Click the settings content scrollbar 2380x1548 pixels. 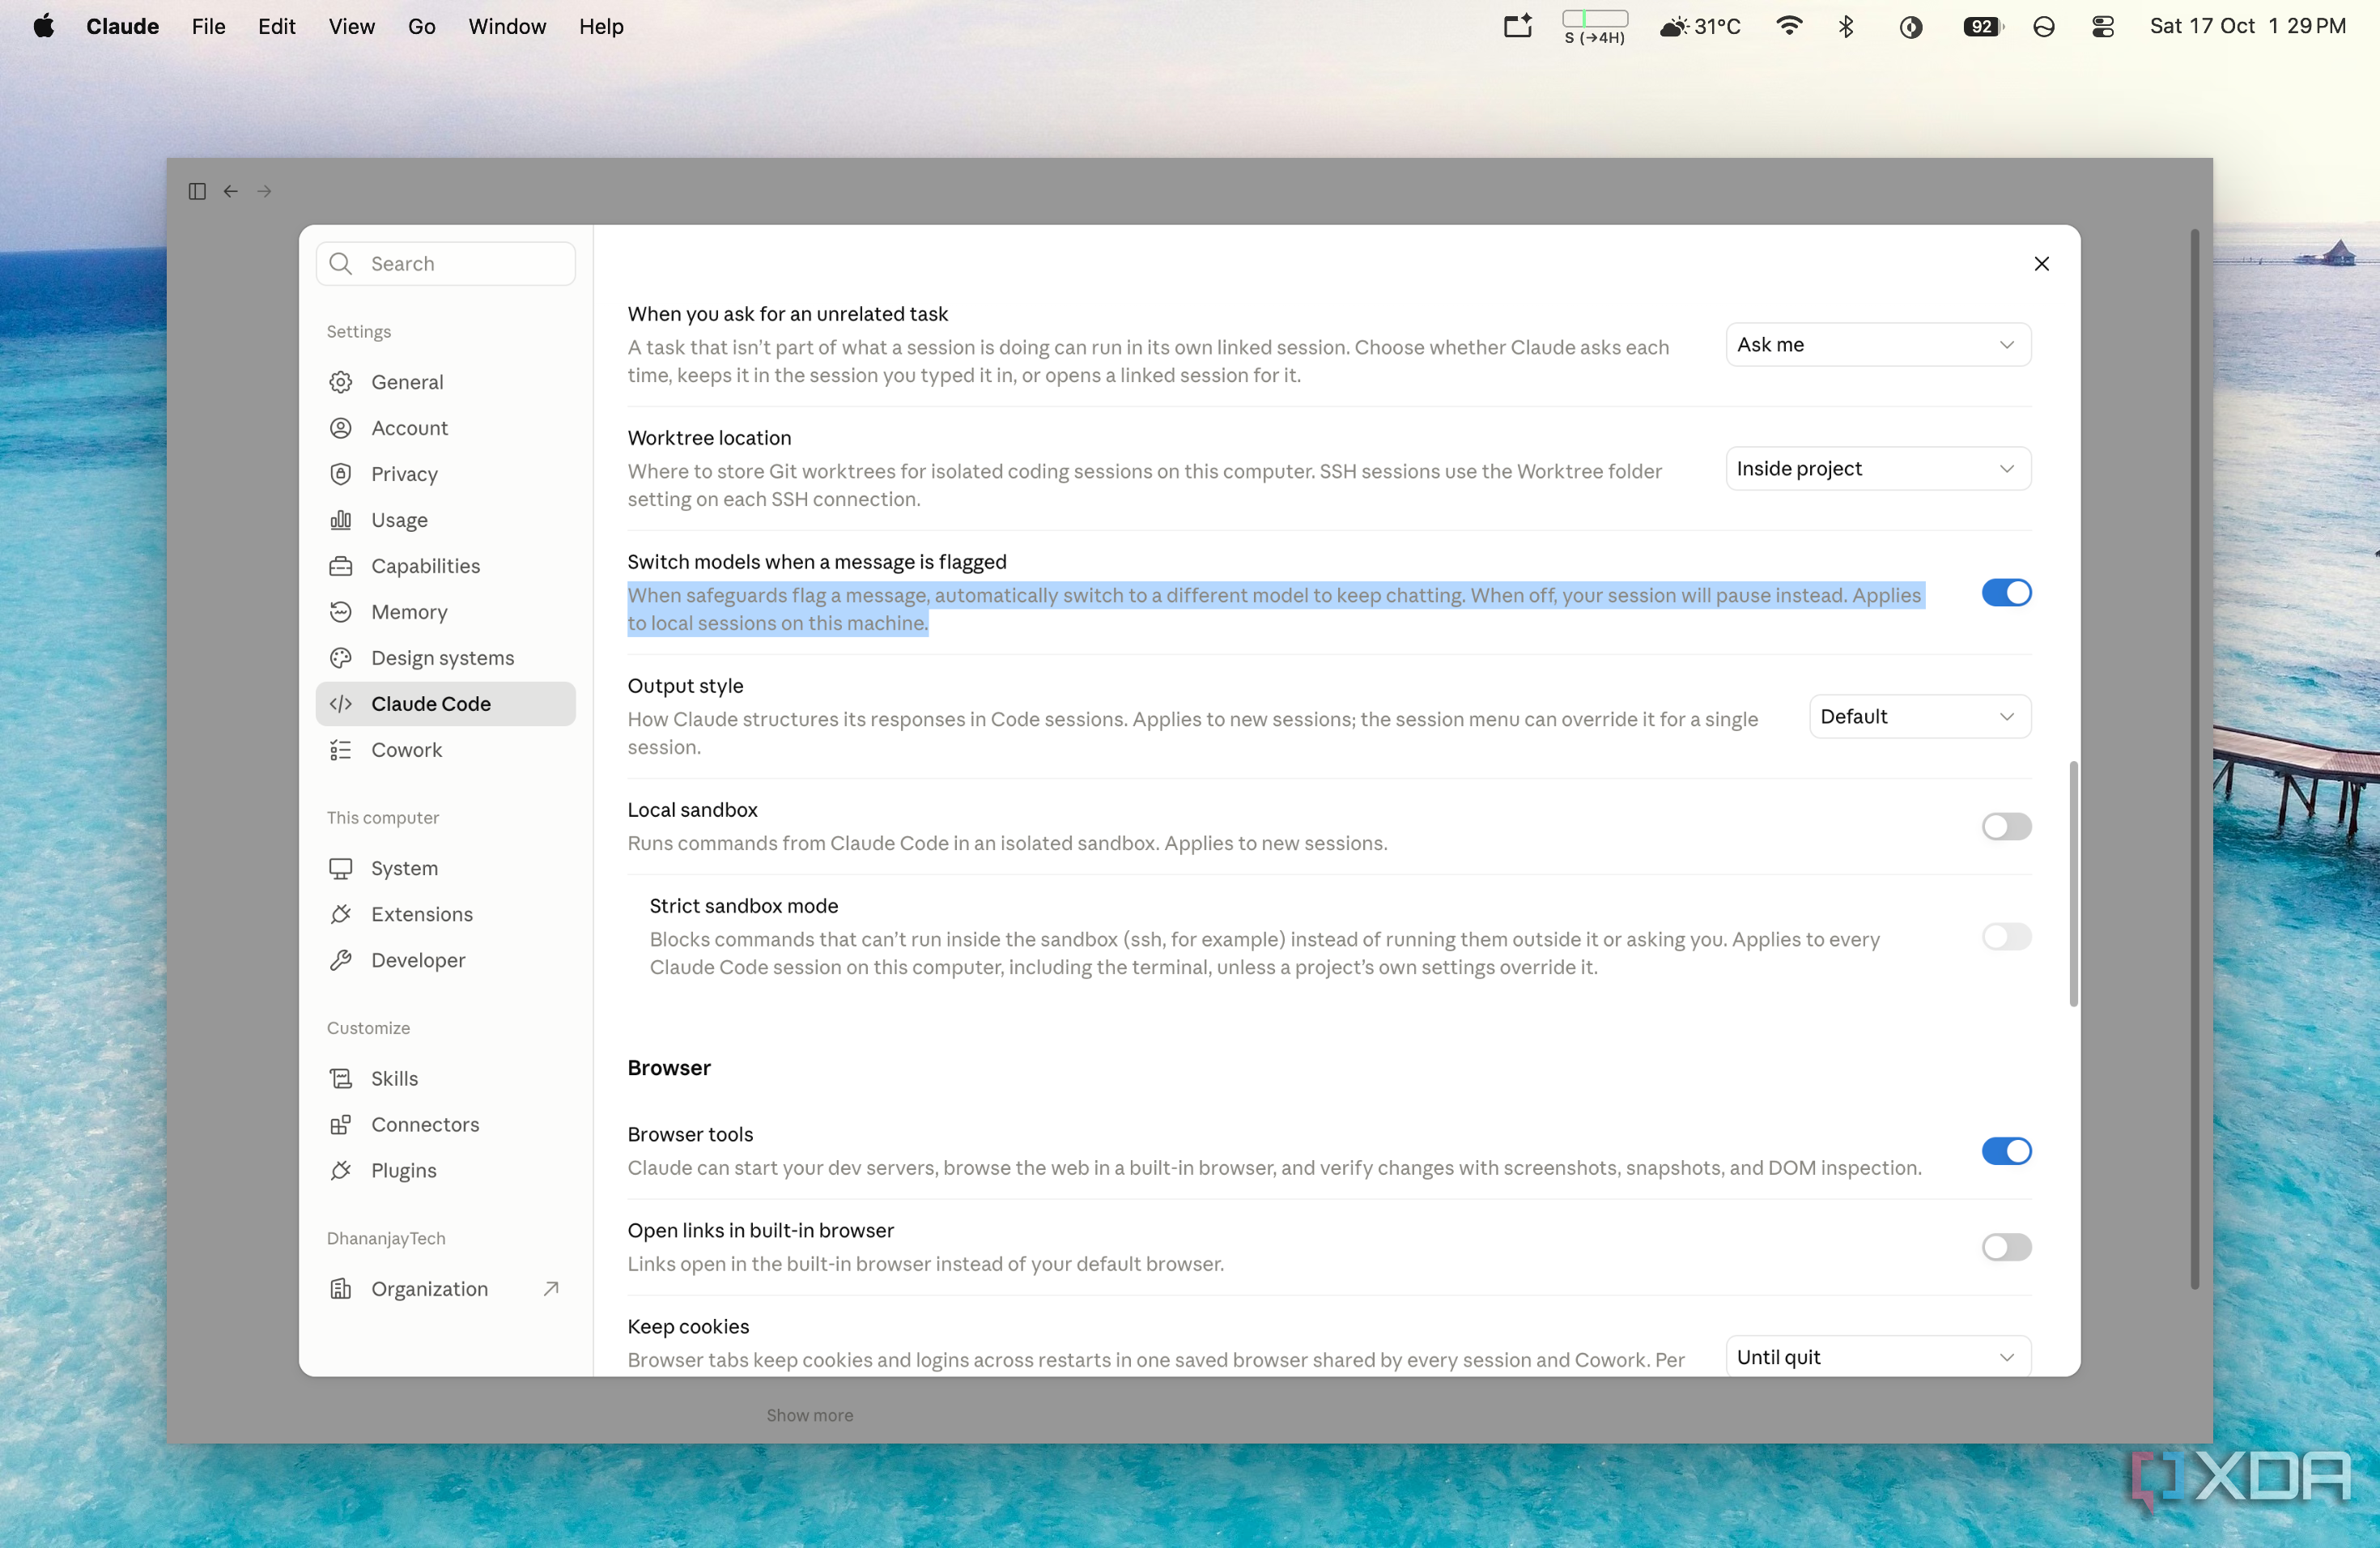[2074, 884]
